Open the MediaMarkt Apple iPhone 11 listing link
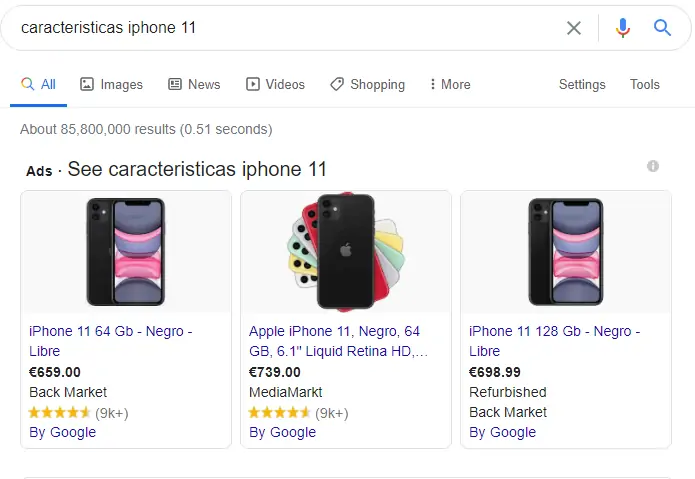695x479 pixels. point(338,341)
